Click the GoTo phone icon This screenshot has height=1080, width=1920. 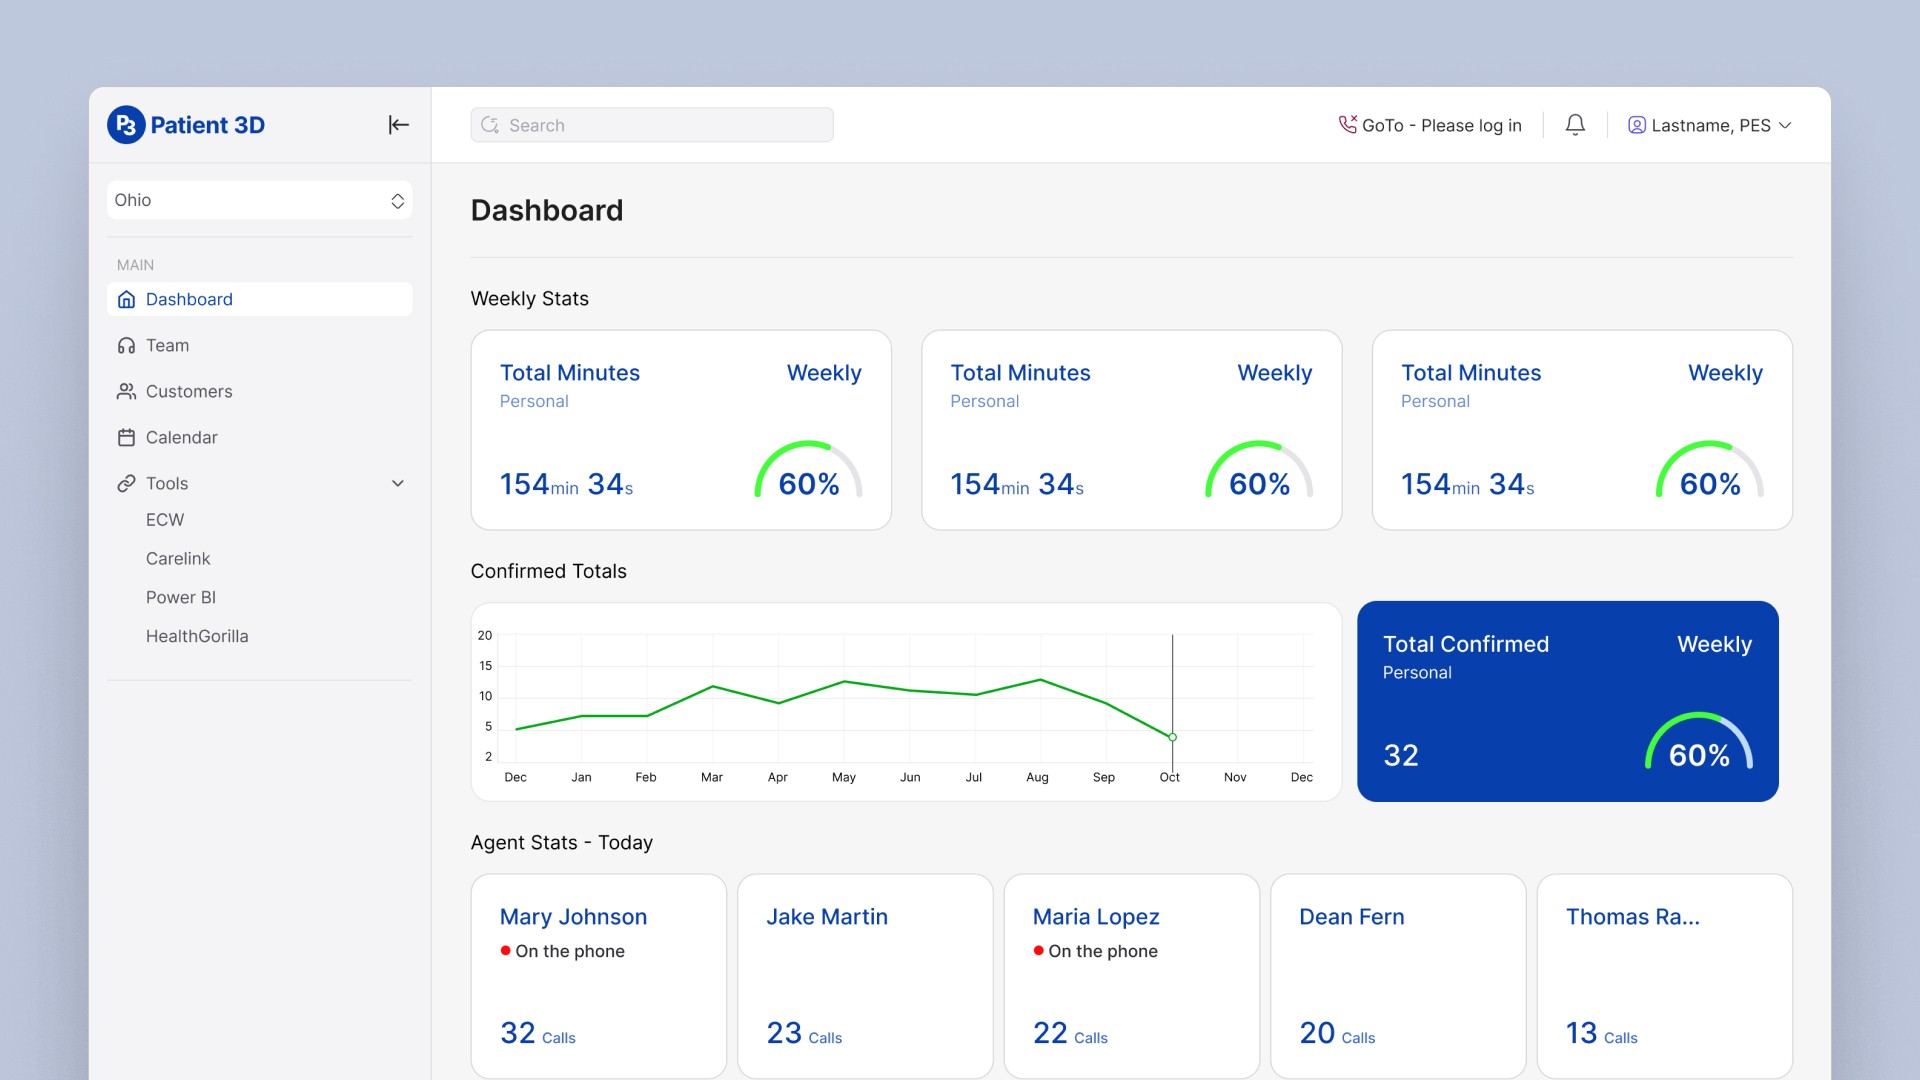click(x=1348, y=124)
